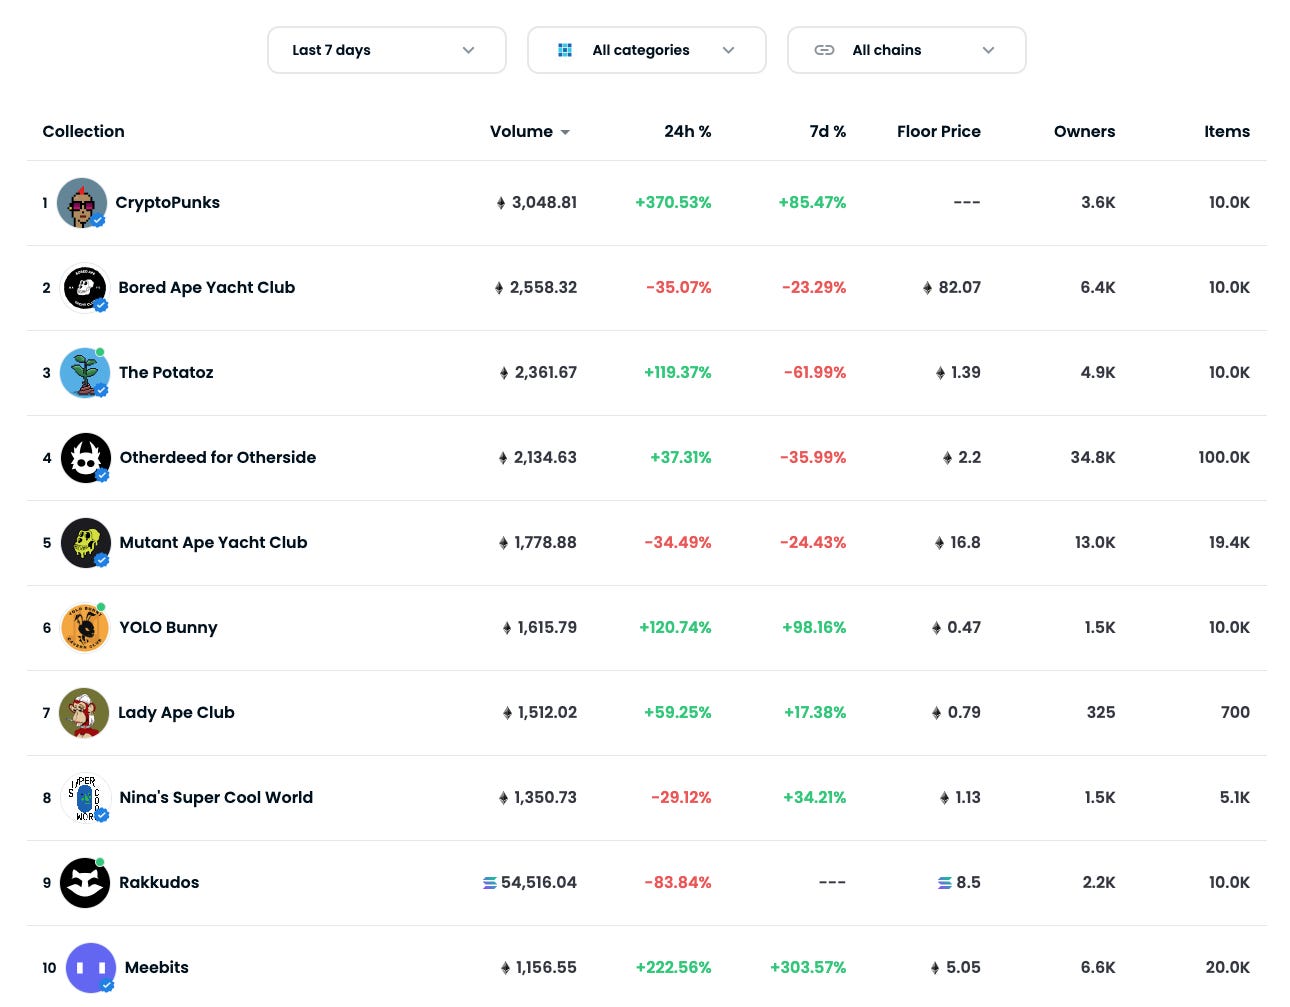Open the All chains dropdown
The image size is (1290, 1007).
pos(907,50)
